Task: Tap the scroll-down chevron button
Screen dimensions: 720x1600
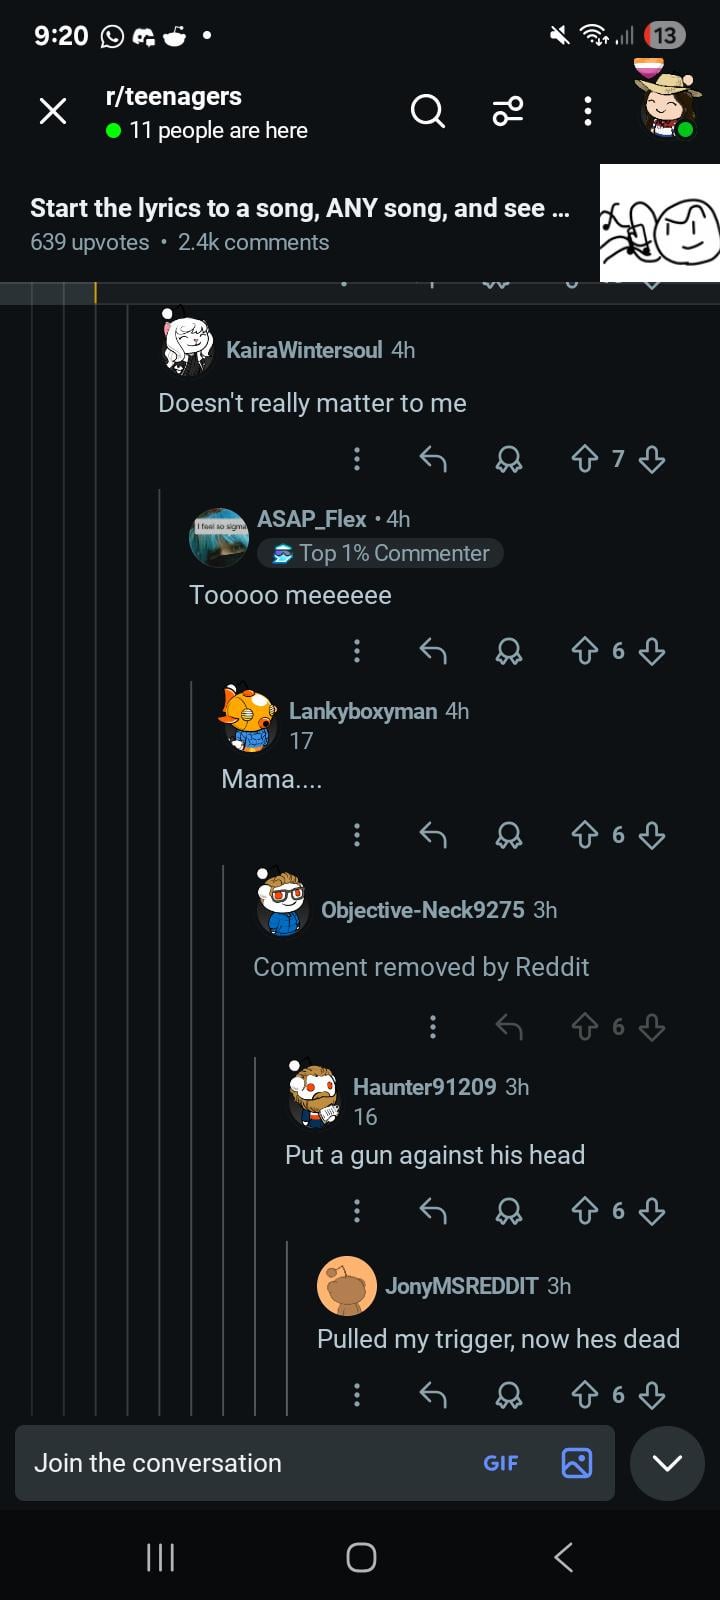Action: [667, 1463]
